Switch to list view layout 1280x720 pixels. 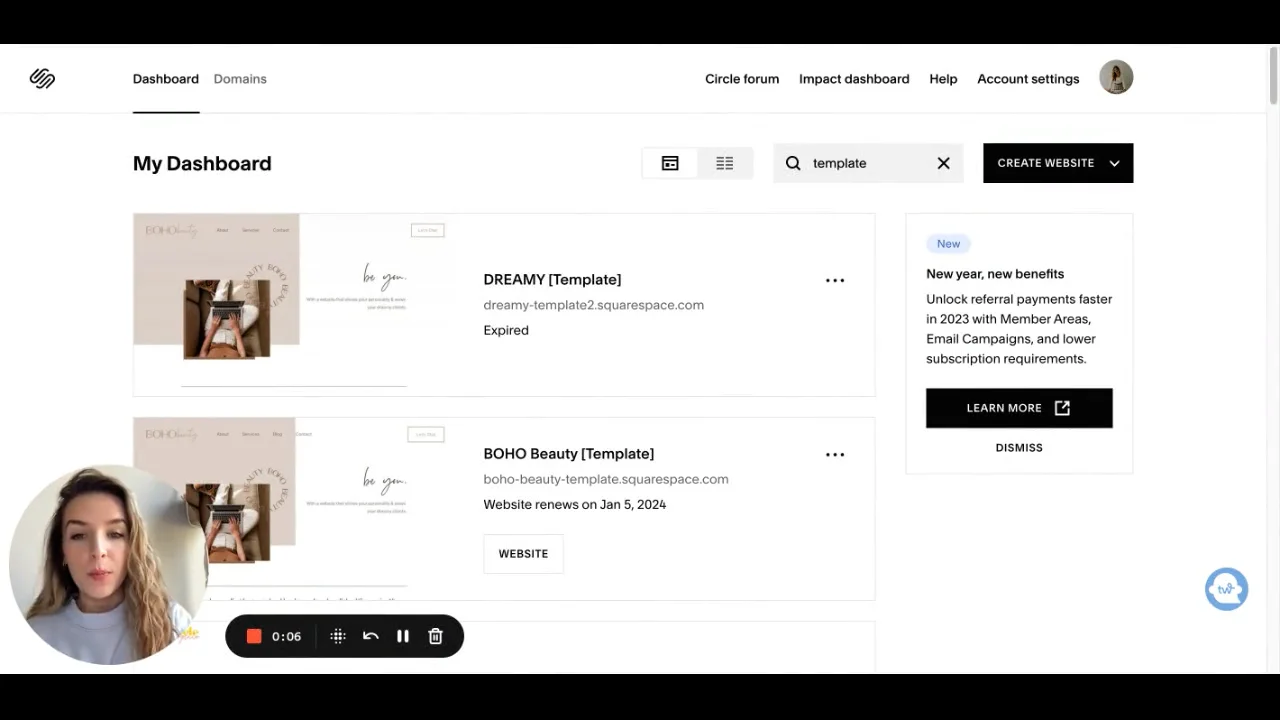coord(725,163)
